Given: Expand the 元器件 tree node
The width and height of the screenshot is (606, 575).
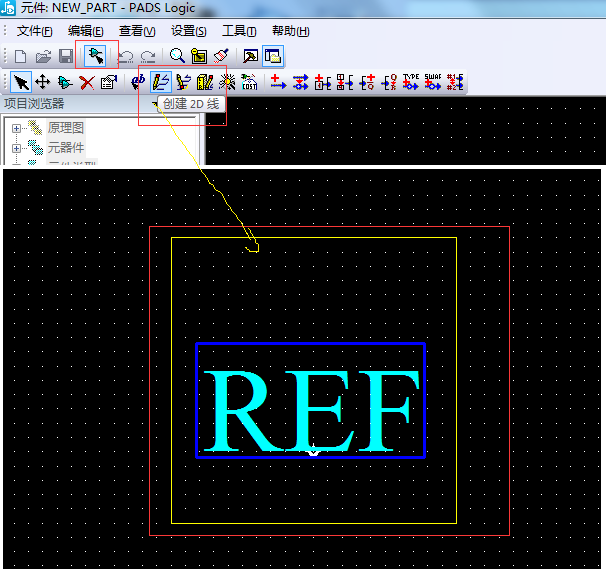Looking at the screenshot, I should pos(16,148).
